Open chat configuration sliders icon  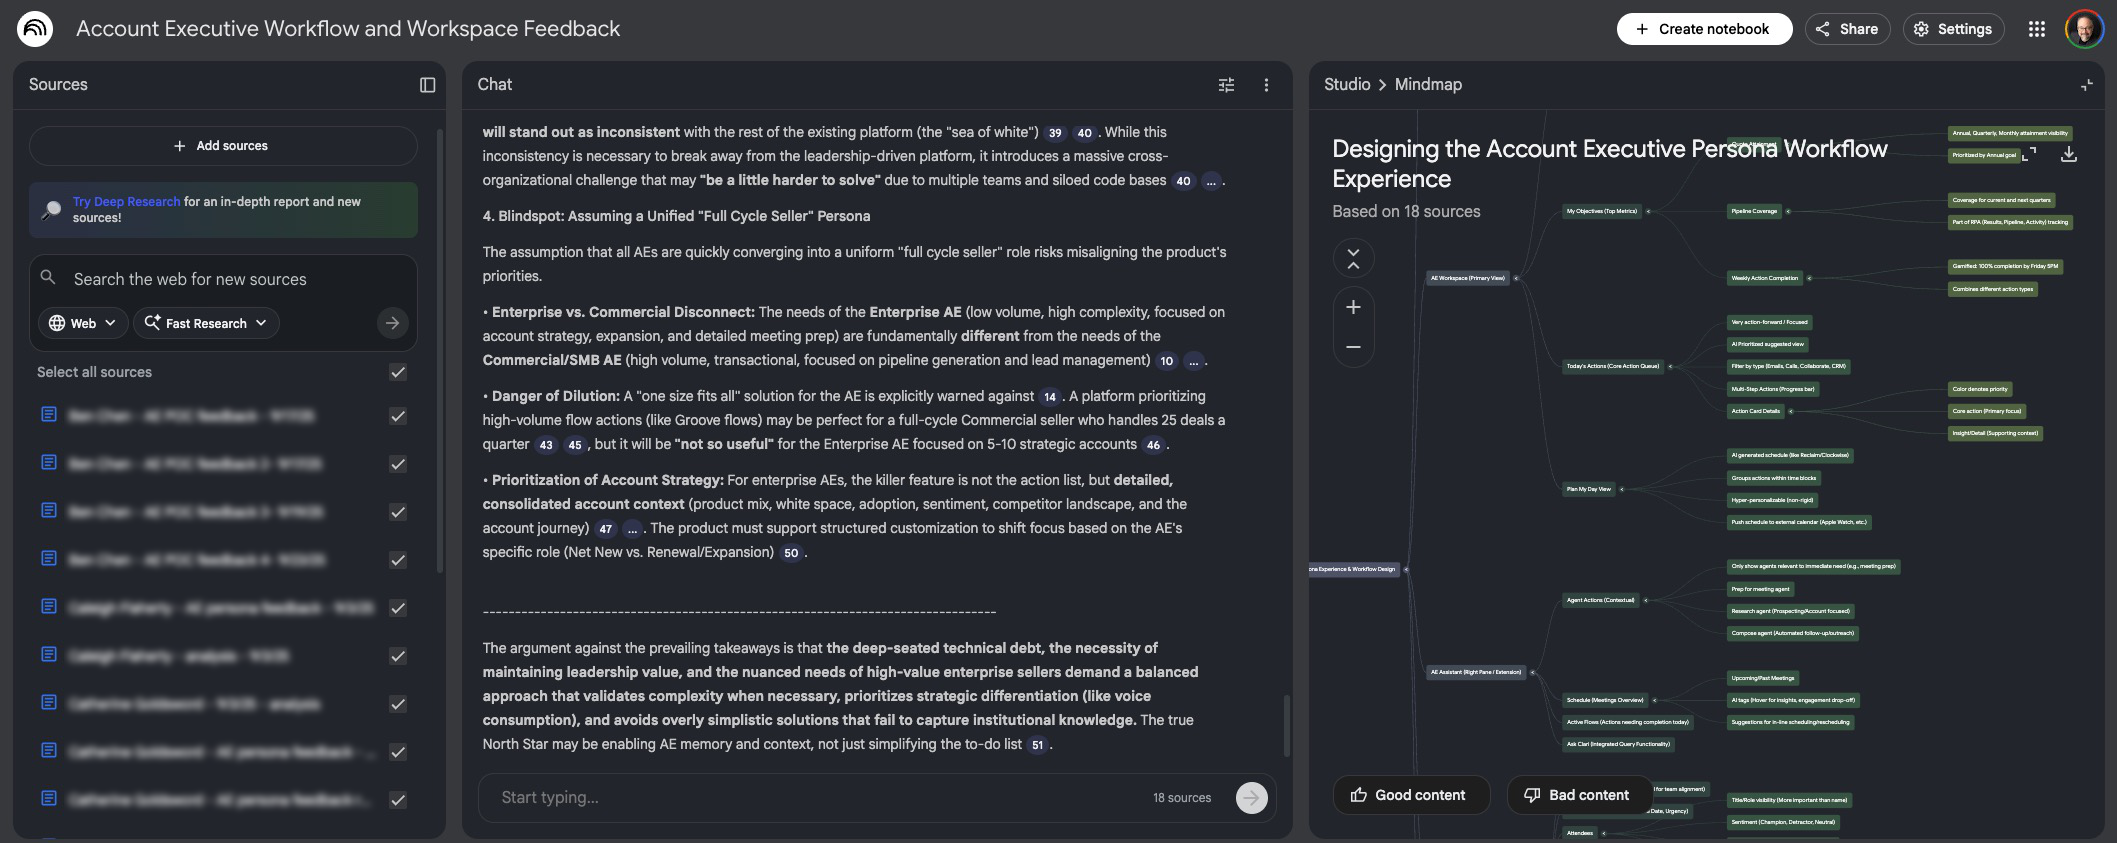tap(1226, 85)
